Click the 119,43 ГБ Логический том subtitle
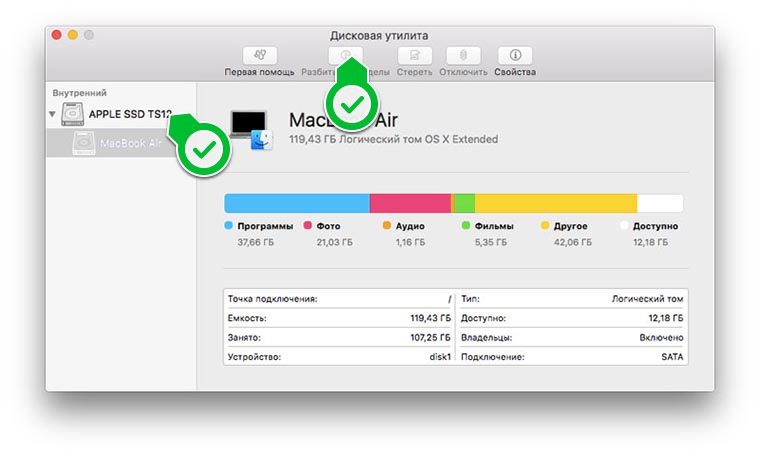Viewport: 760px width, 456px height. [394, 139]
